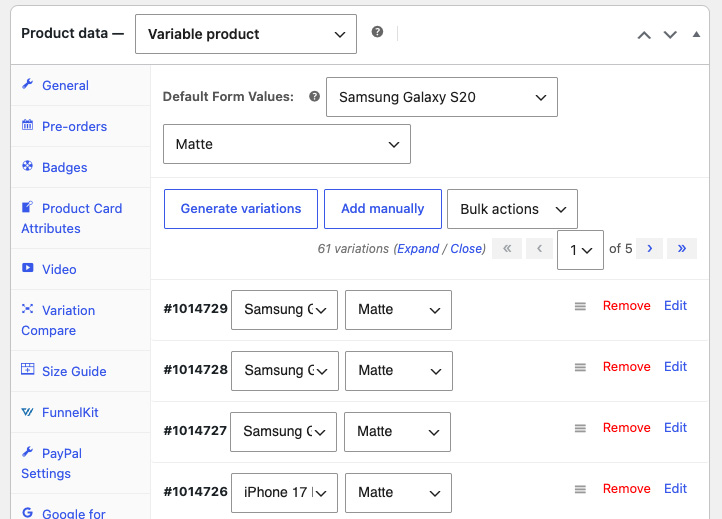
Task: Edit variation #1014729
Action: (x=675, y=306)
